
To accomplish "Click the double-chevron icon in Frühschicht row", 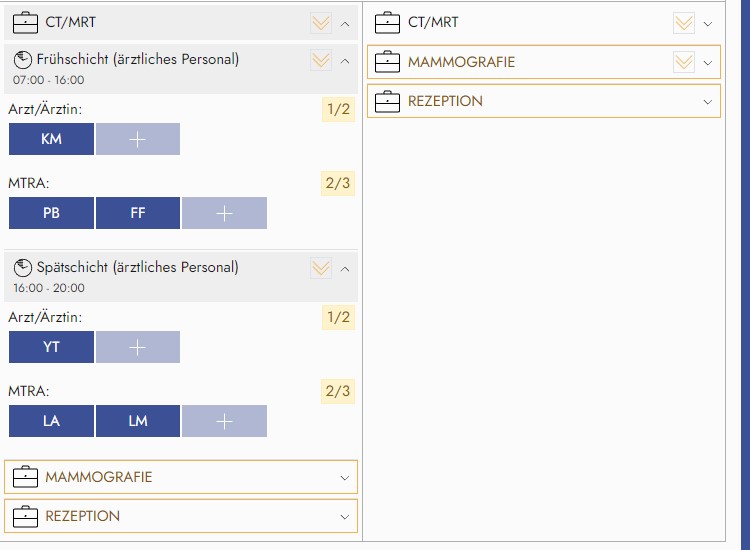I will pos(320,60).
